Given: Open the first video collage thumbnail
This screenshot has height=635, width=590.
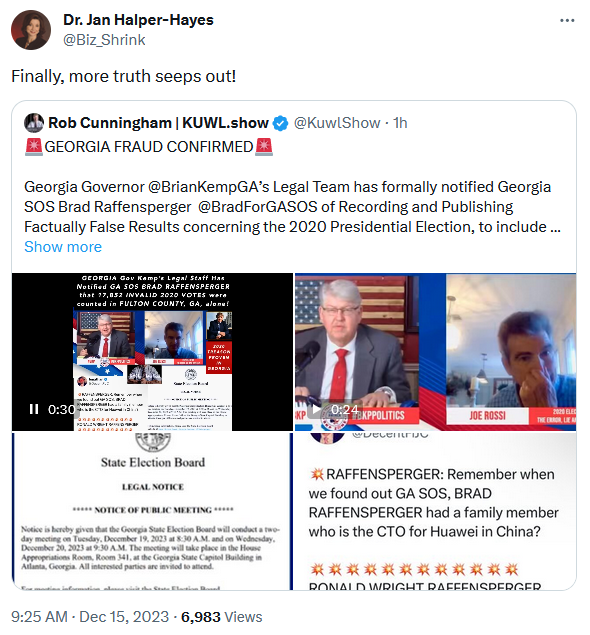Looking at the screenshot, I should (x=152, y=352).
